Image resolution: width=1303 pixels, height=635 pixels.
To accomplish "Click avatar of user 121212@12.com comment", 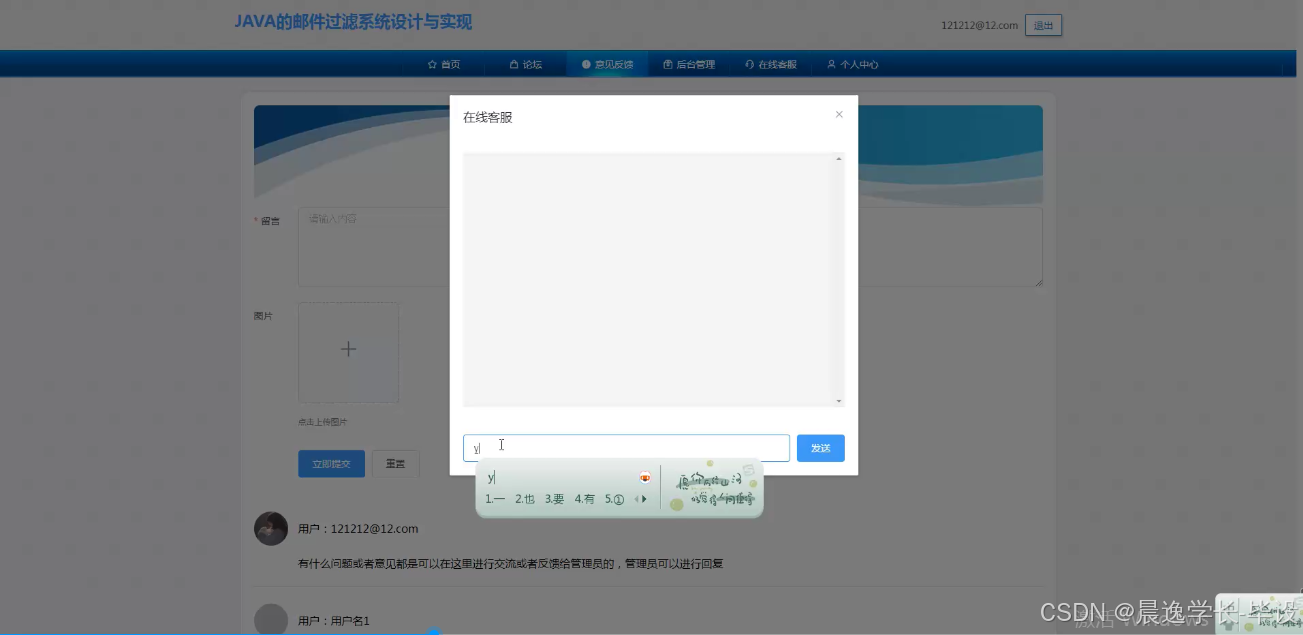I will coord(271,528).
